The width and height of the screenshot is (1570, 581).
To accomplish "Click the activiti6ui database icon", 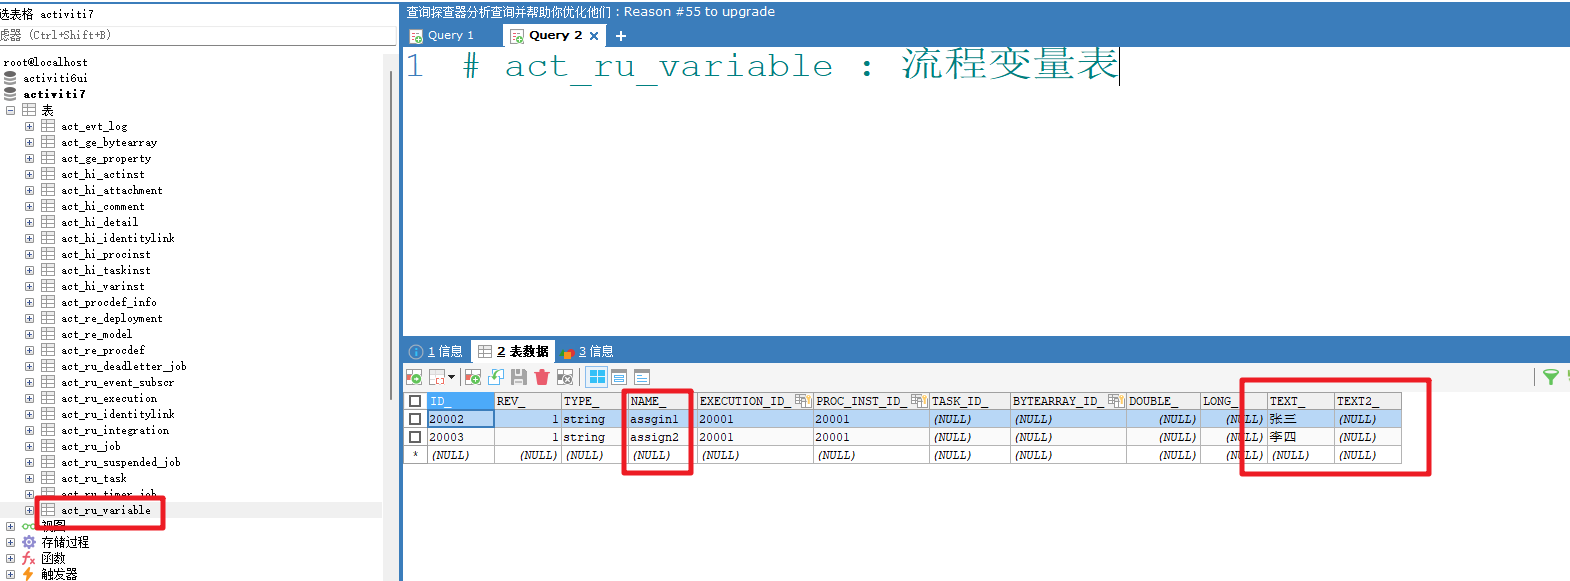I will pos(10,78).
